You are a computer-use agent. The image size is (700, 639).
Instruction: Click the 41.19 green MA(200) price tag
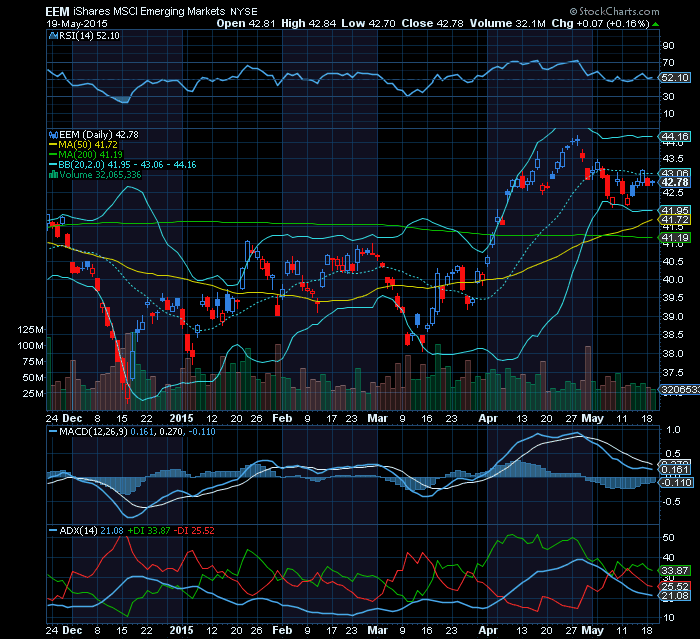(x=675, y=238)
